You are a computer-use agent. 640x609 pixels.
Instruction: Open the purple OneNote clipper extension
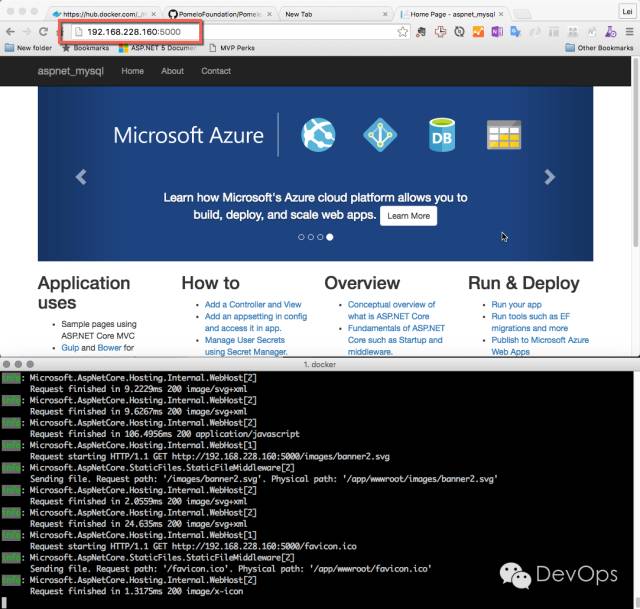pos(497,31)
